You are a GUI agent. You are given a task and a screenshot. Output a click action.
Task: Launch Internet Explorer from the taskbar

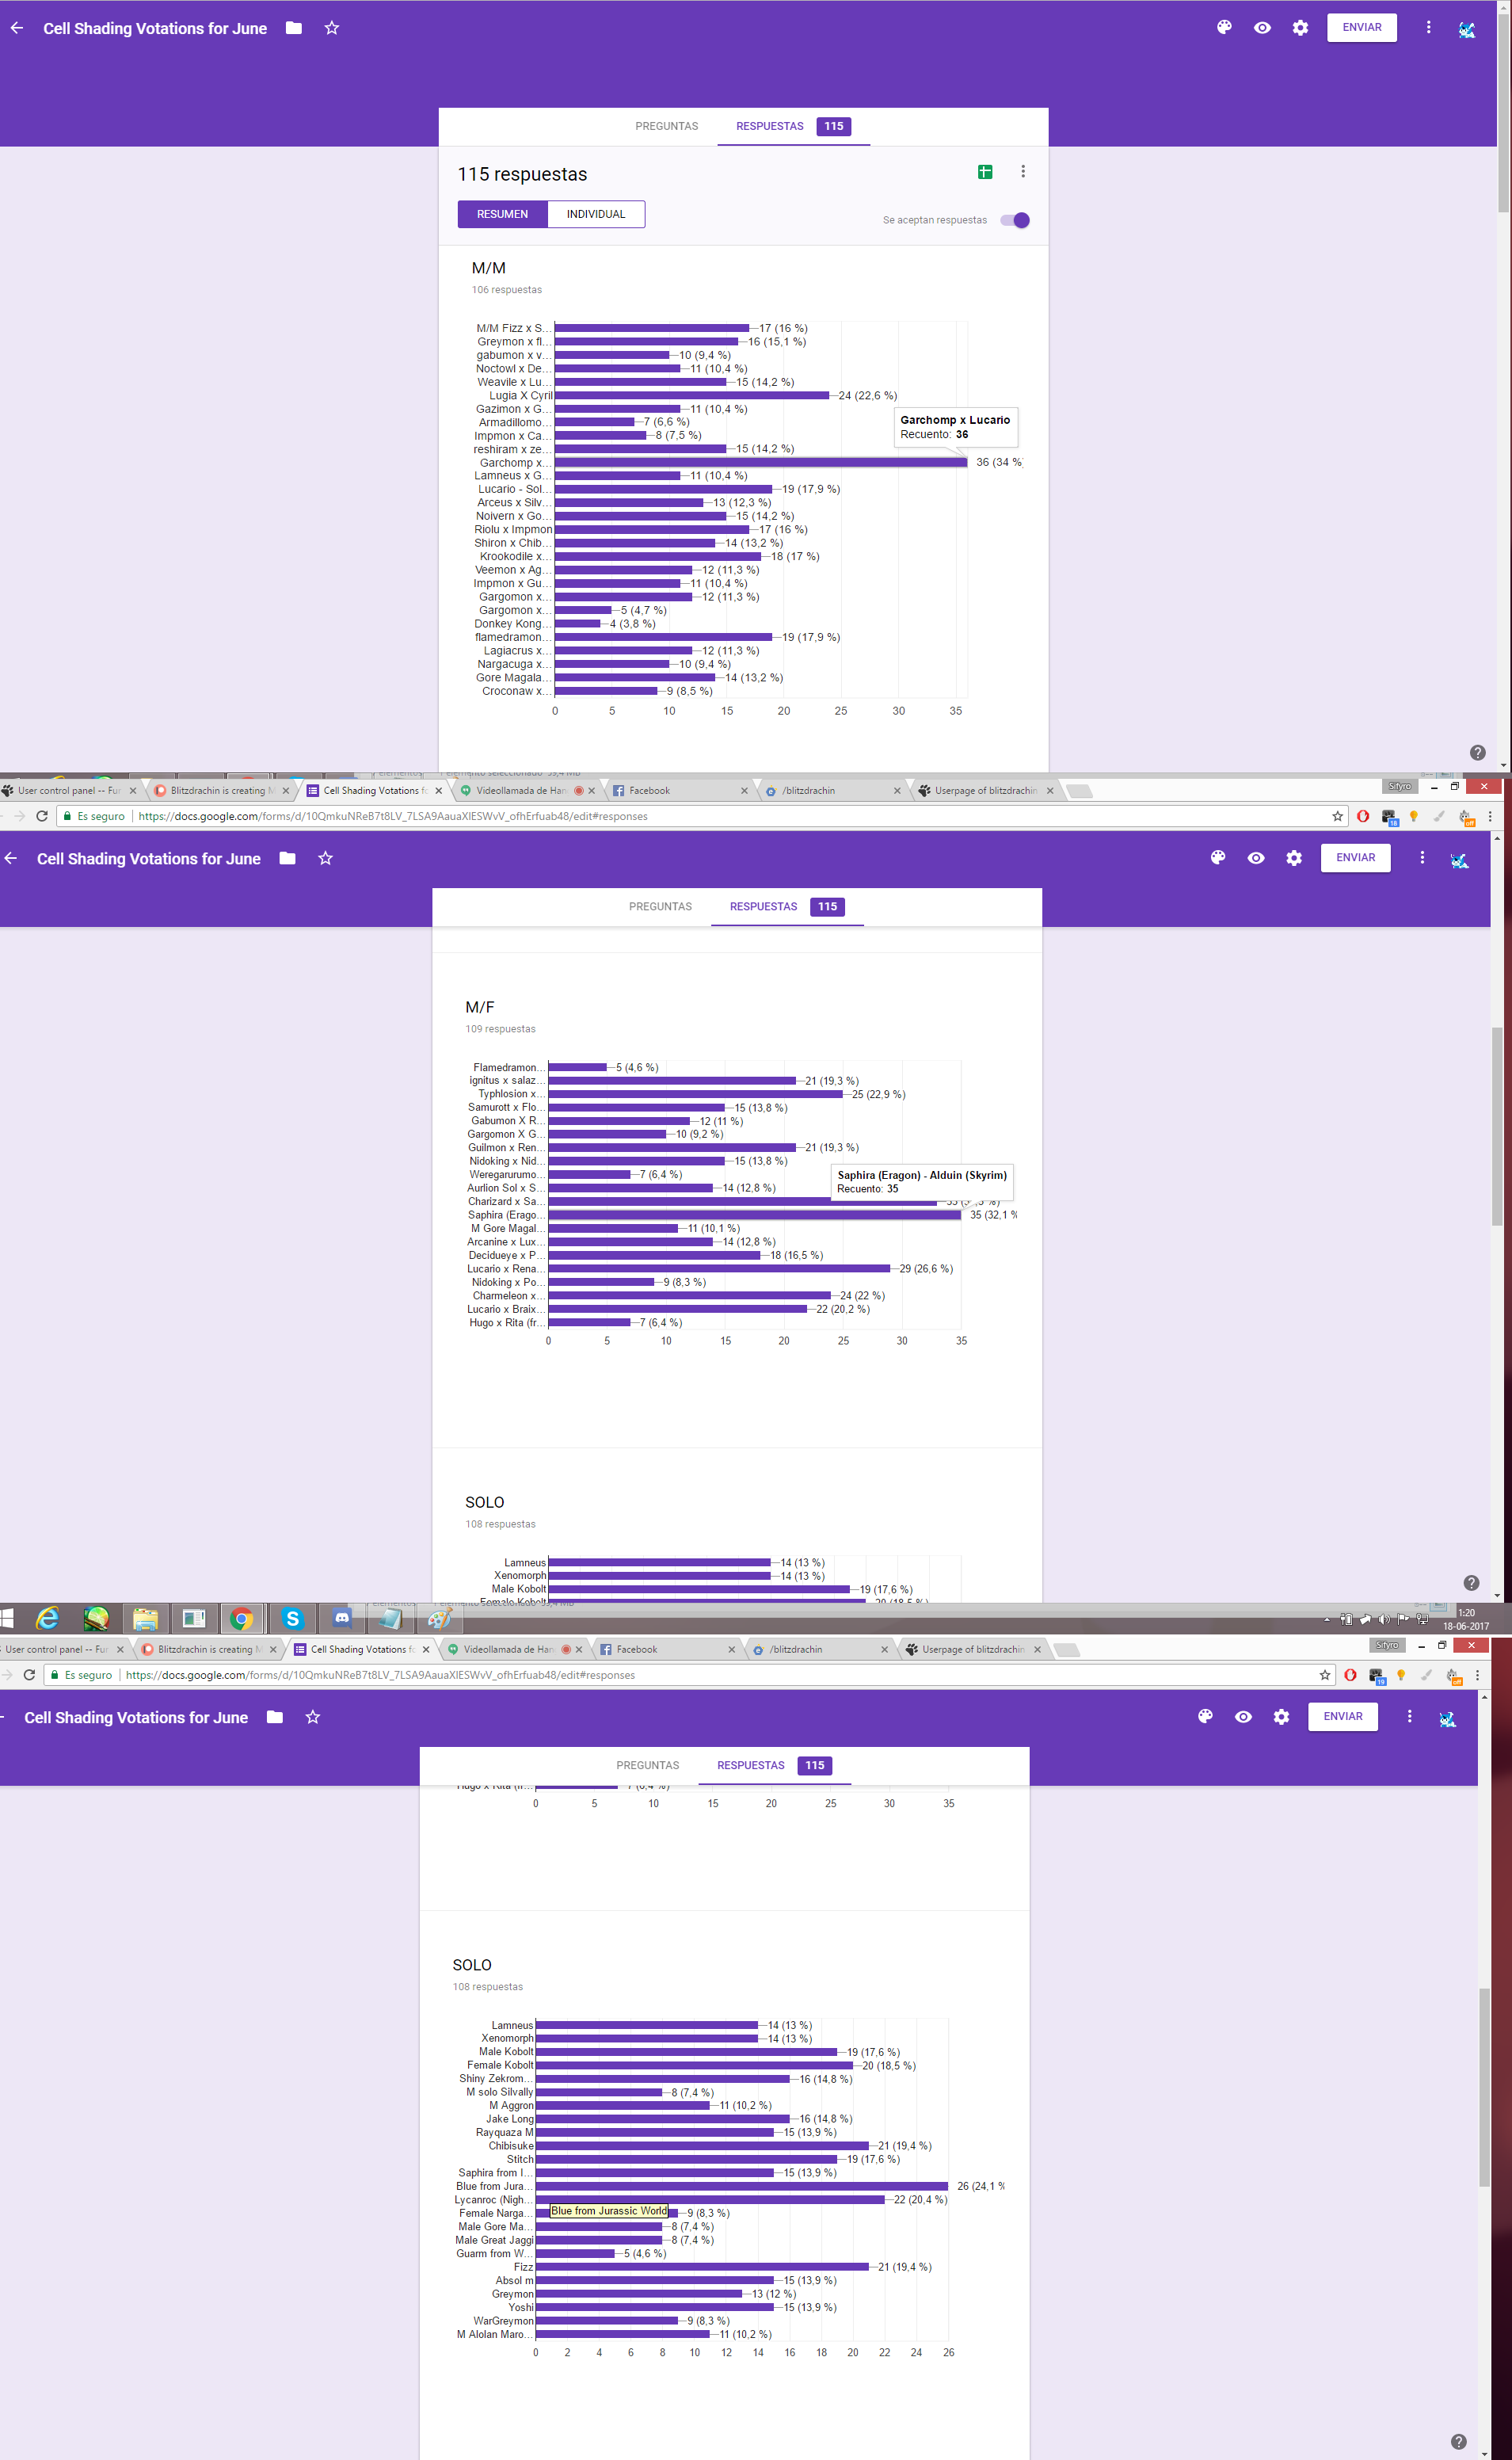(47, 1618)
